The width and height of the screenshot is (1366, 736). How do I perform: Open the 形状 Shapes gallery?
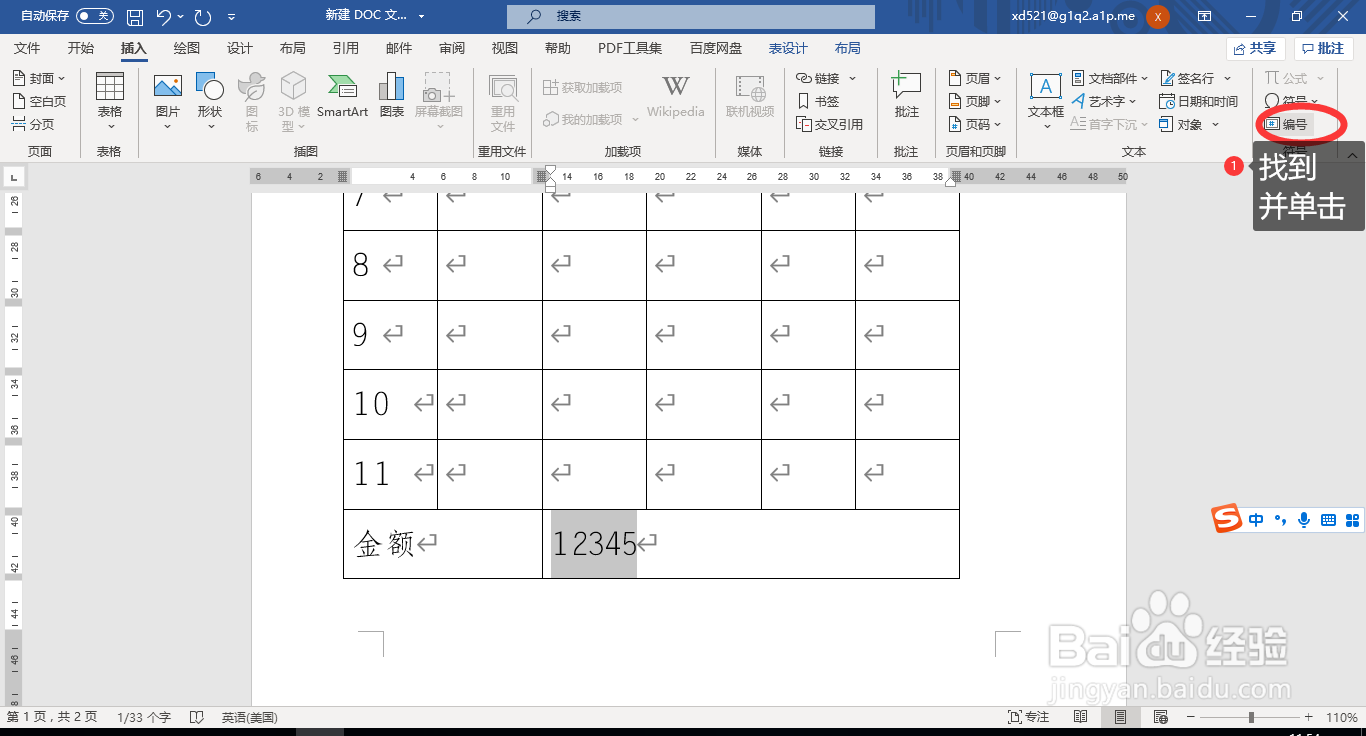(210, 102)
